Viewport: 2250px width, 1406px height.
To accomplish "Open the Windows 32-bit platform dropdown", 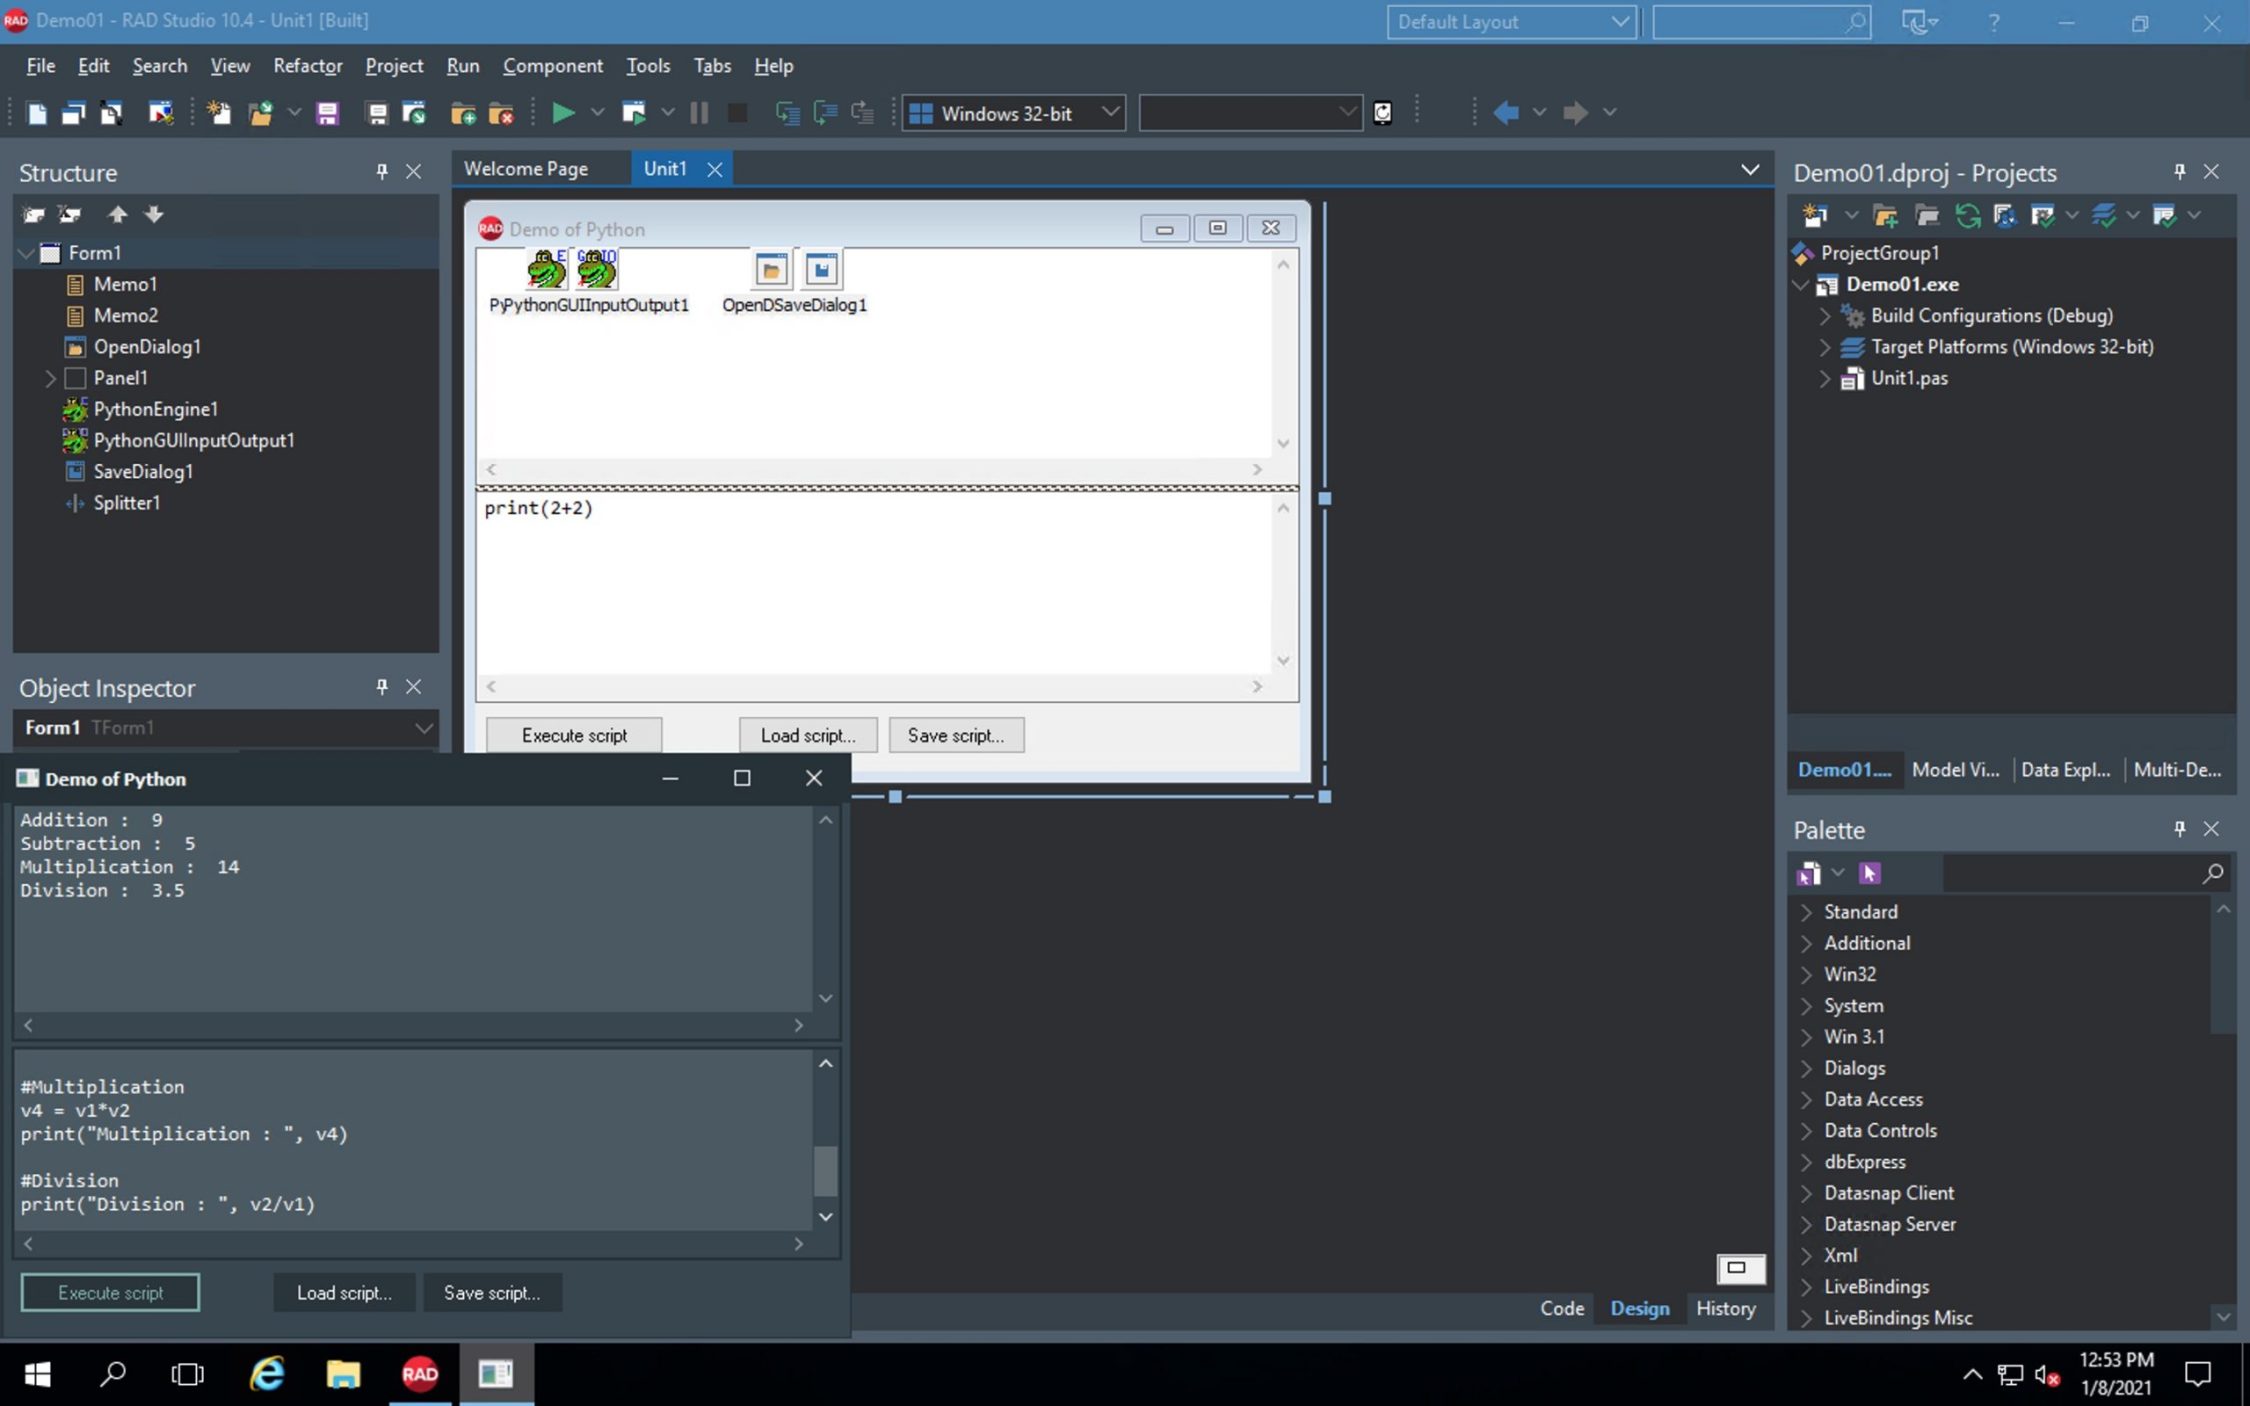I will [1109, 113].
